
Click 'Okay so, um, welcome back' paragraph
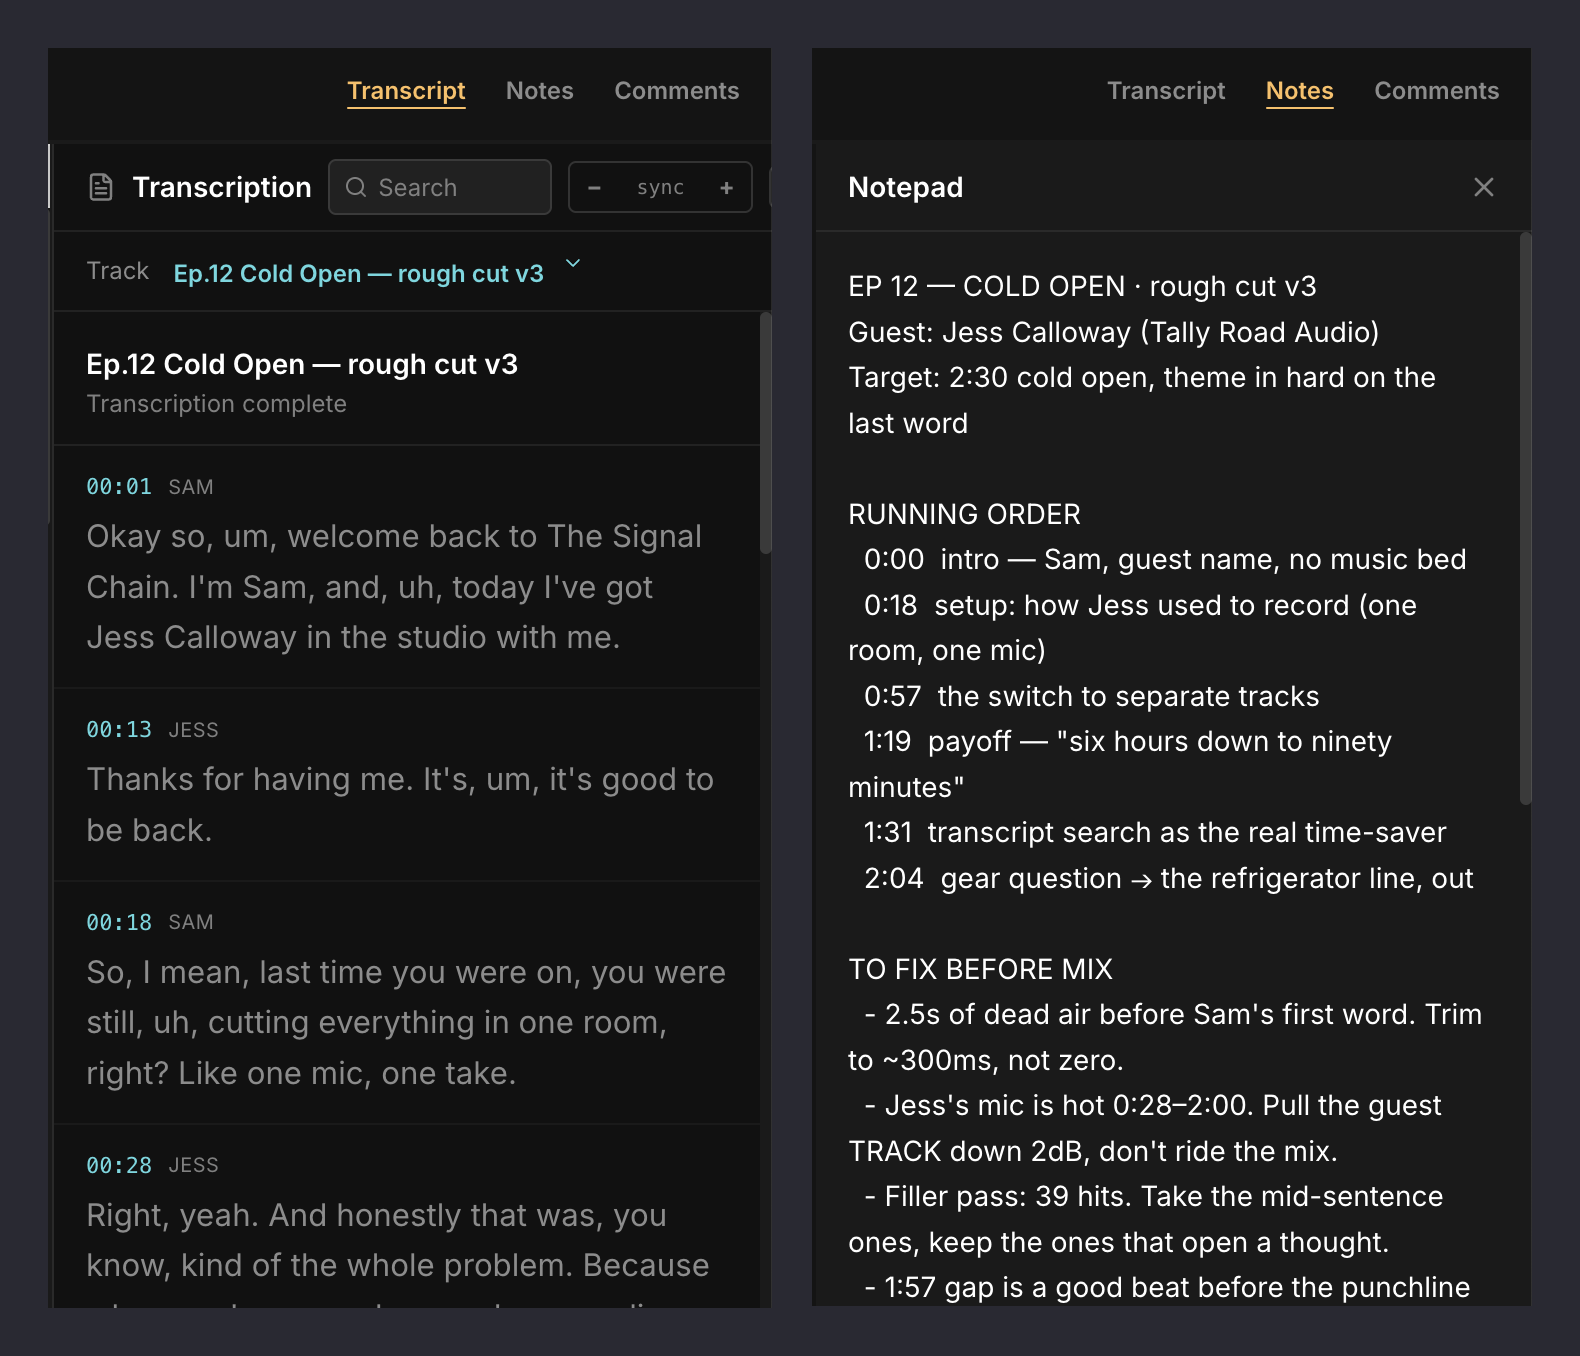(x=394, y=587)
